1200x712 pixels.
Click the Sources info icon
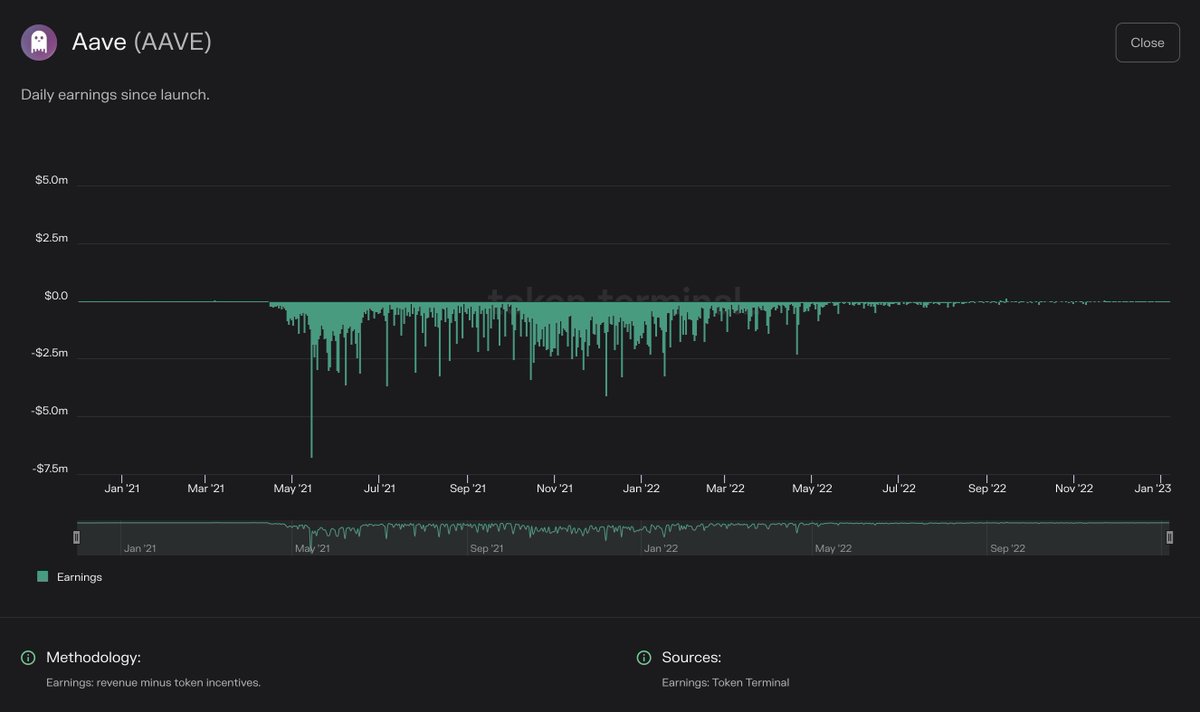tap(644, 657)
